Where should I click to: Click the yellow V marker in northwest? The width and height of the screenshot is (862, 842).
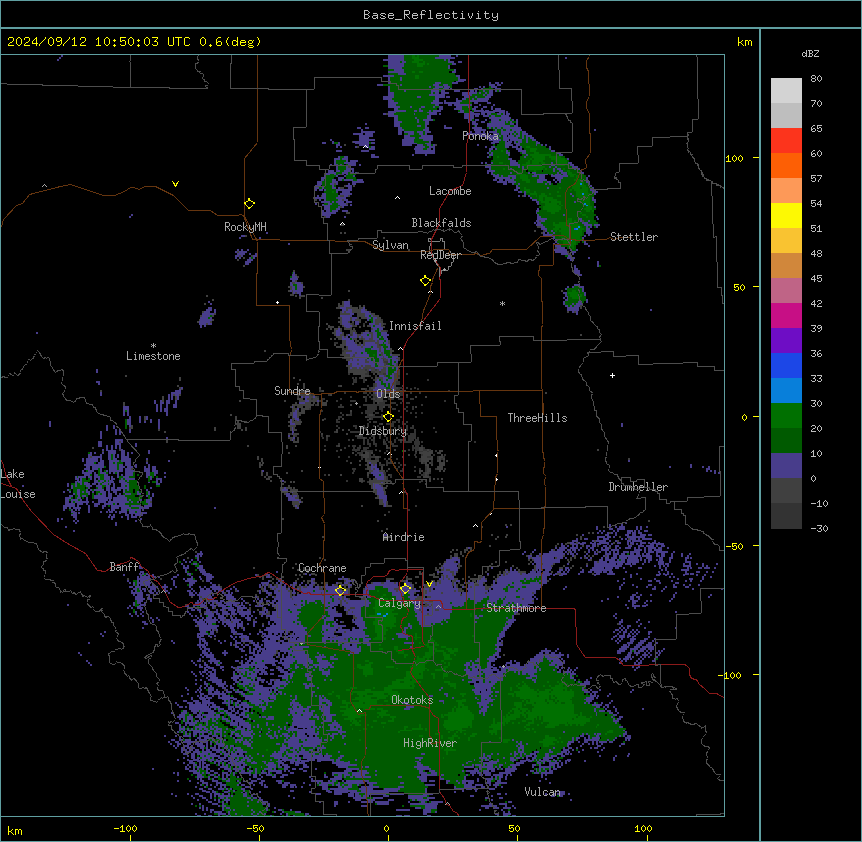(175, 184)
